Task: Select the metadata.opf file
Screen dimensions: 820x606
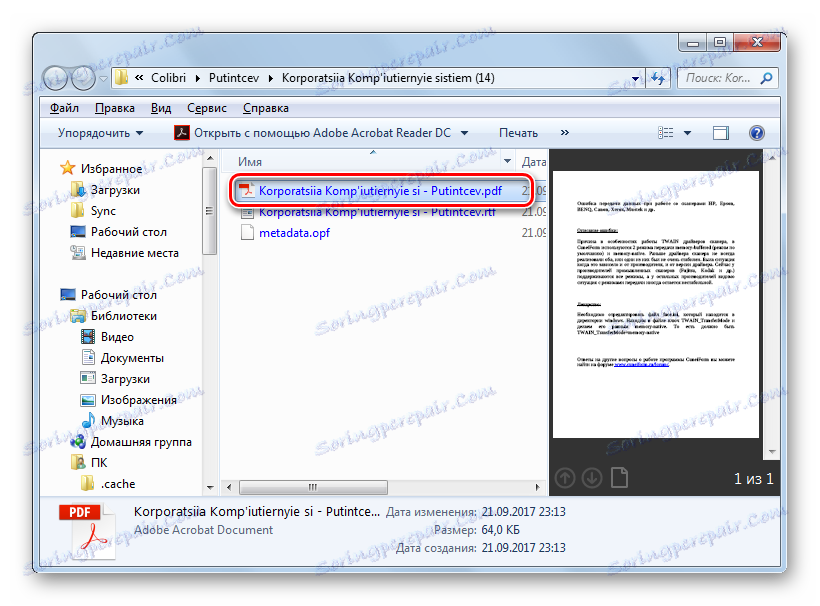Action: click(294, 233)
